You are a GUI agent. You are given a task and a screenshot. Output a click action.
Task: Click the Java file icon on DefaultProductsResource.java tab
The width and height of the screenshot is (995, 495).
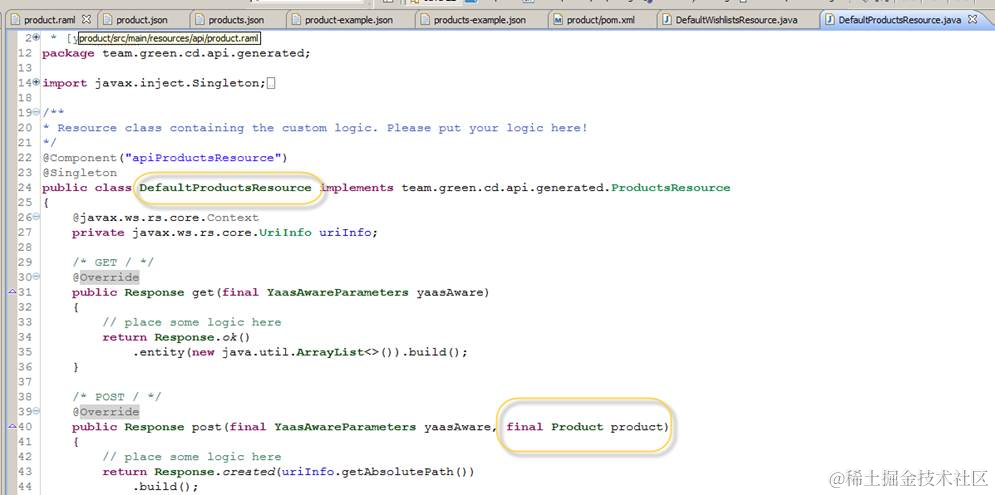point(829,20)
